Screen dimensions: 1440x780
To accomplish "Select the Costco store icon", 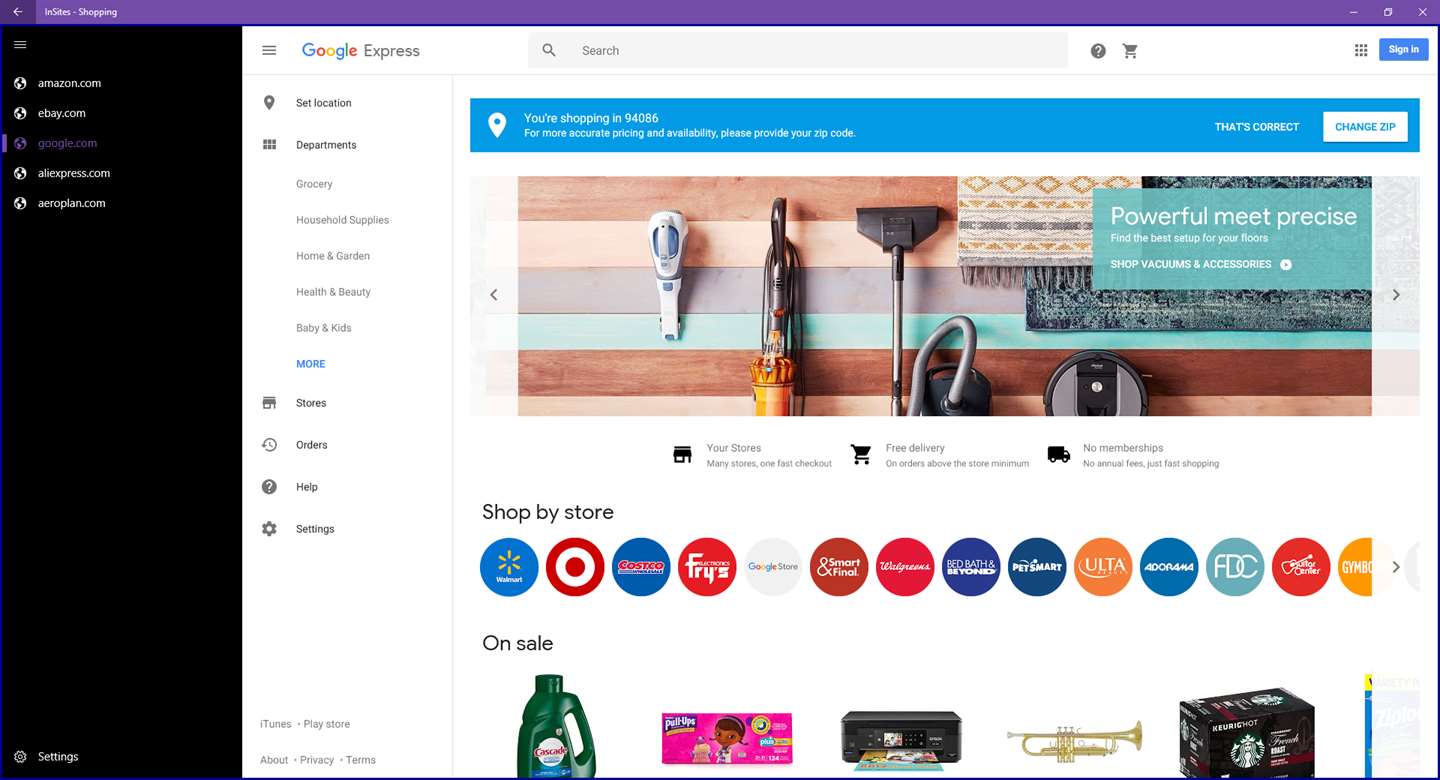I will [641, 567].
